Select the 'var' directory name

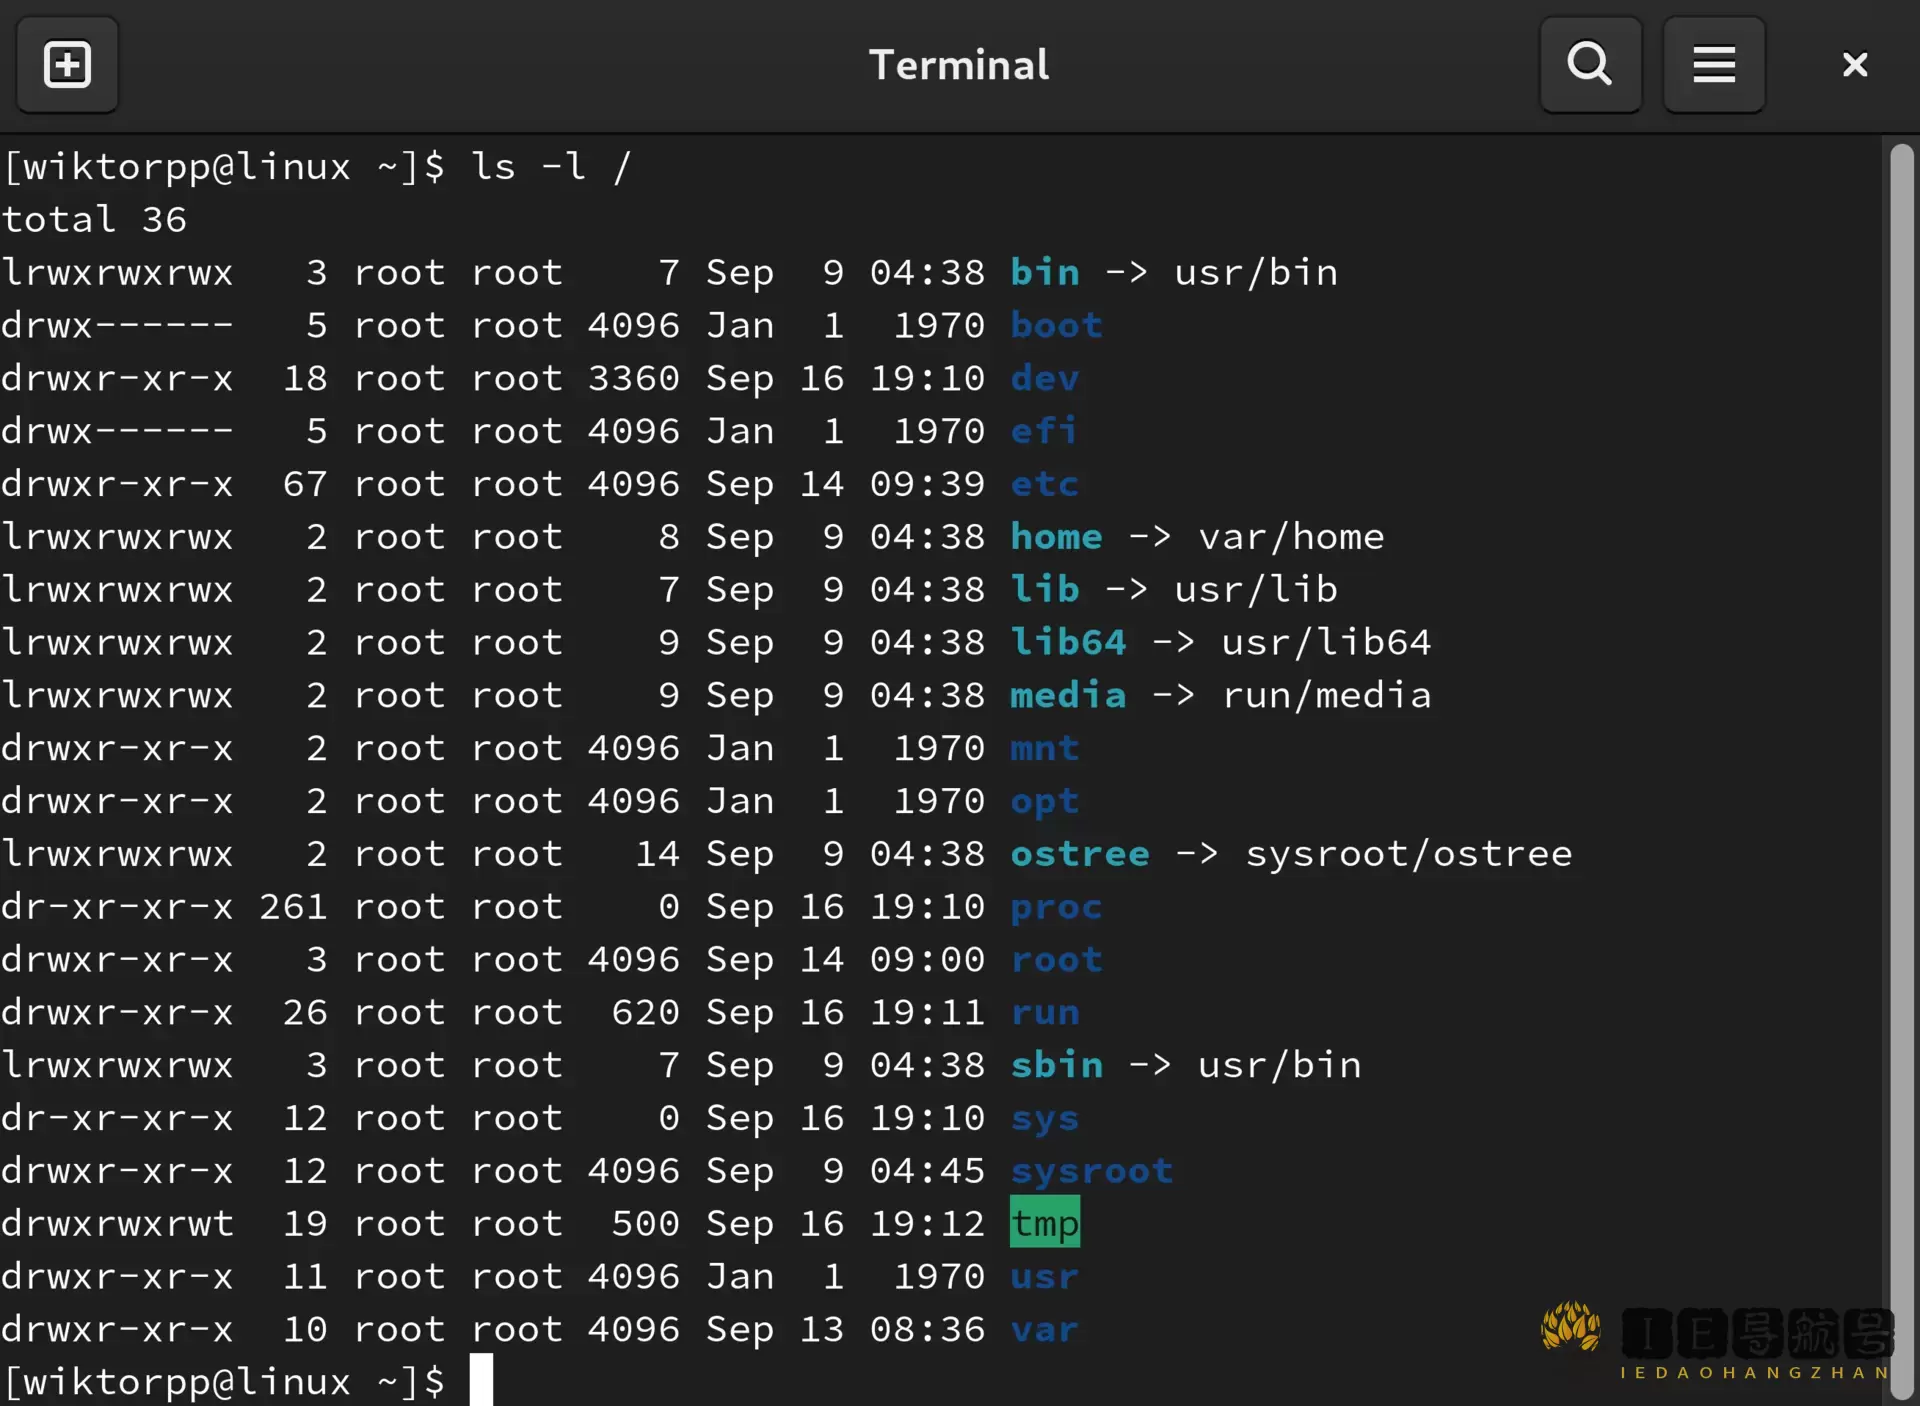point(1045,1330)
